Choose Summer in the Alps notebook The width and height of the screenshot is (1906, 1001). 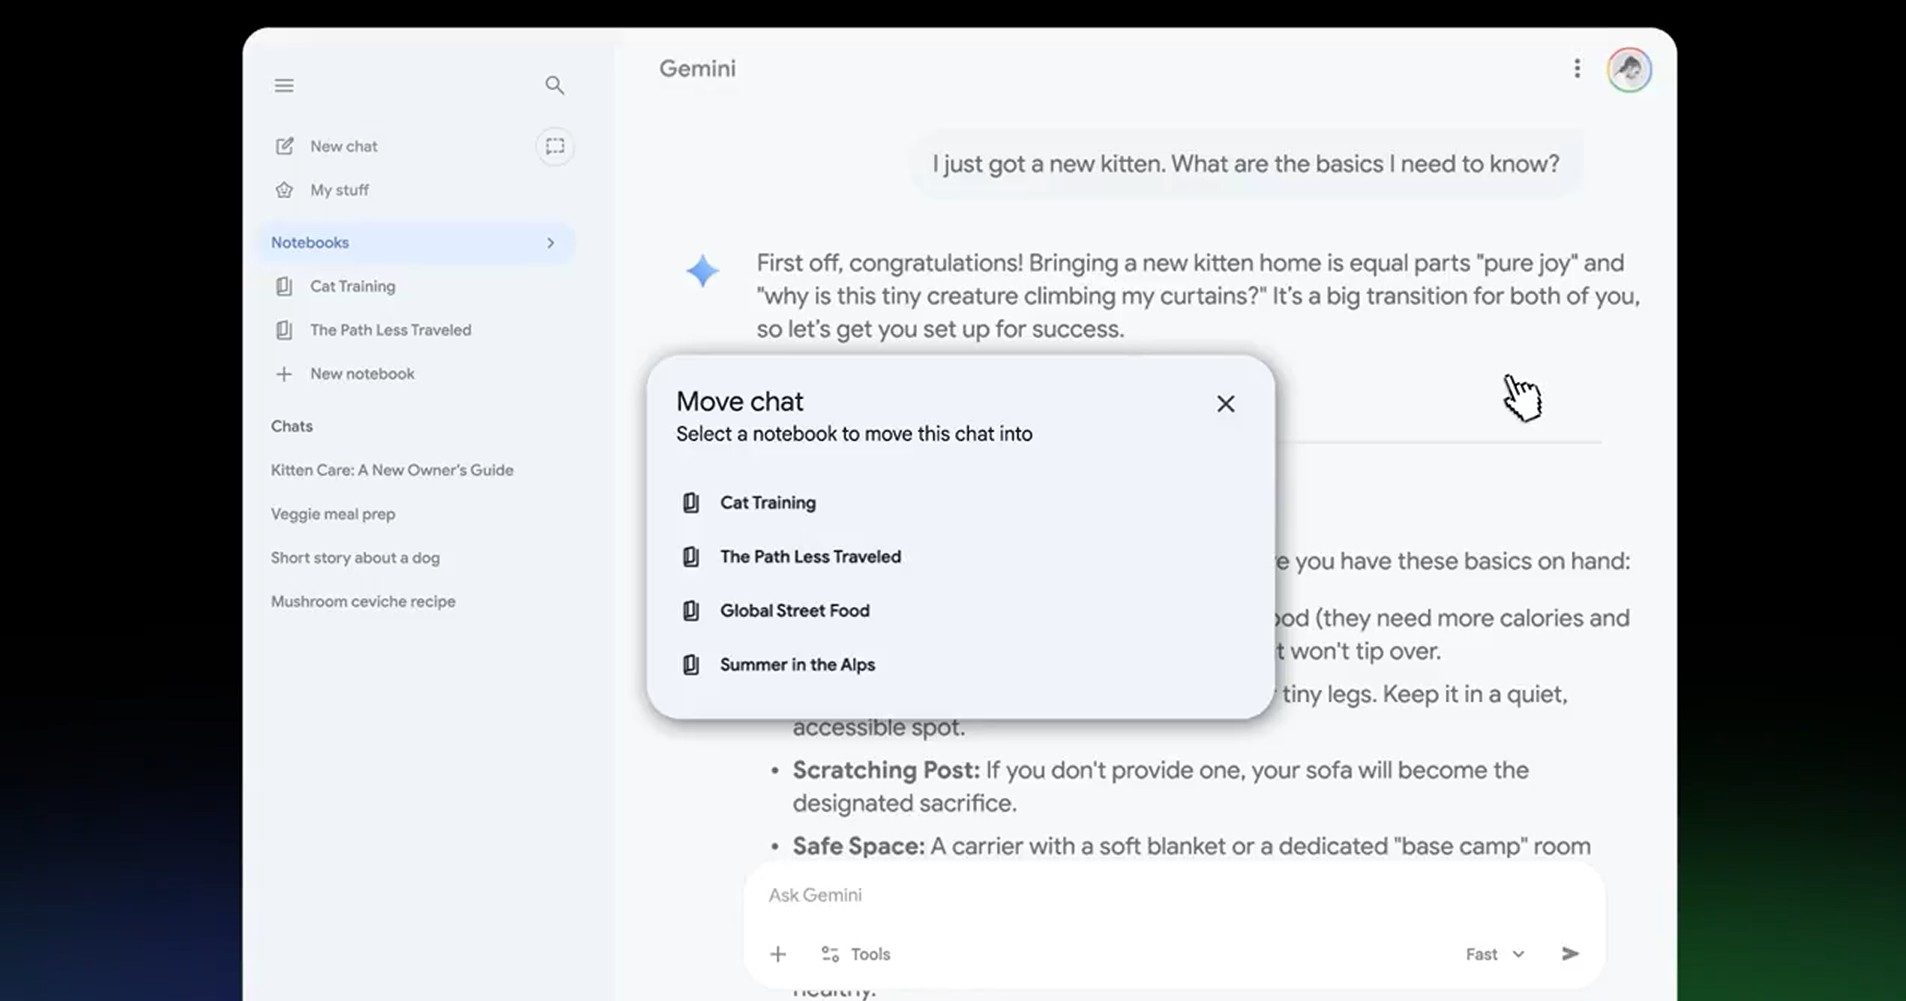click(x=797, y=665)
